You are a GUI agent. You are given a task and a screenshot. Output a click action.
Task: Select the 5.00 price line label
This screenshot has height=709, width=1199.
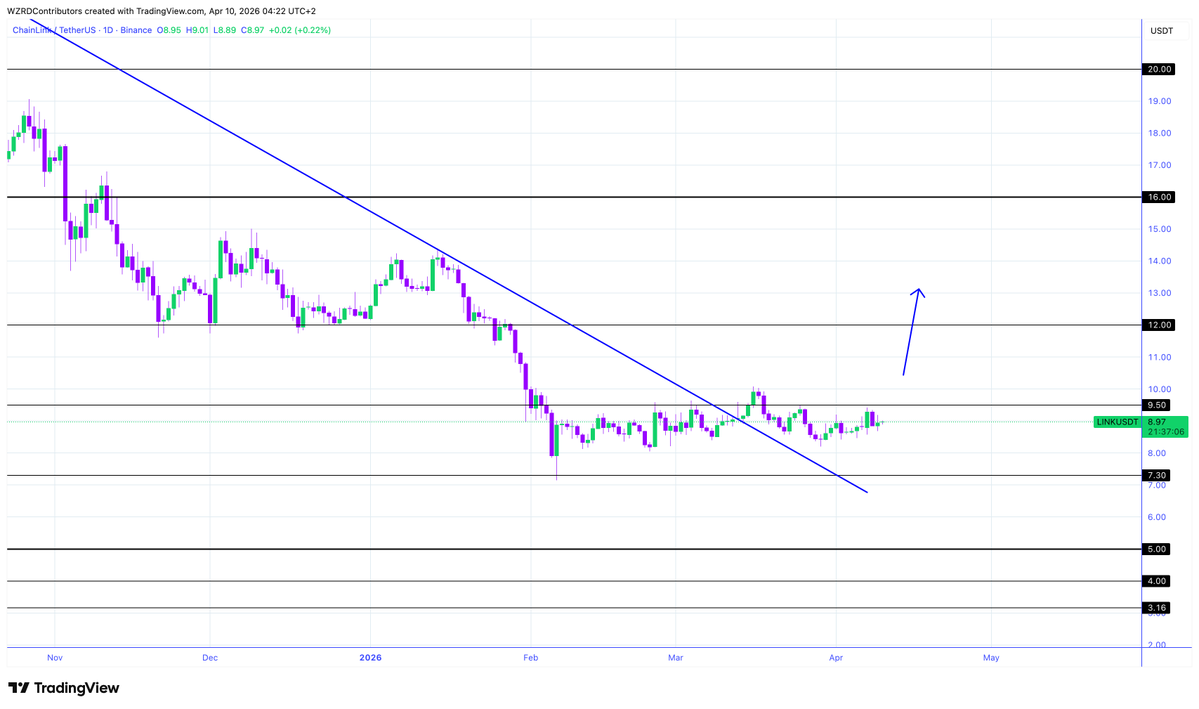tap(1156, 549)
